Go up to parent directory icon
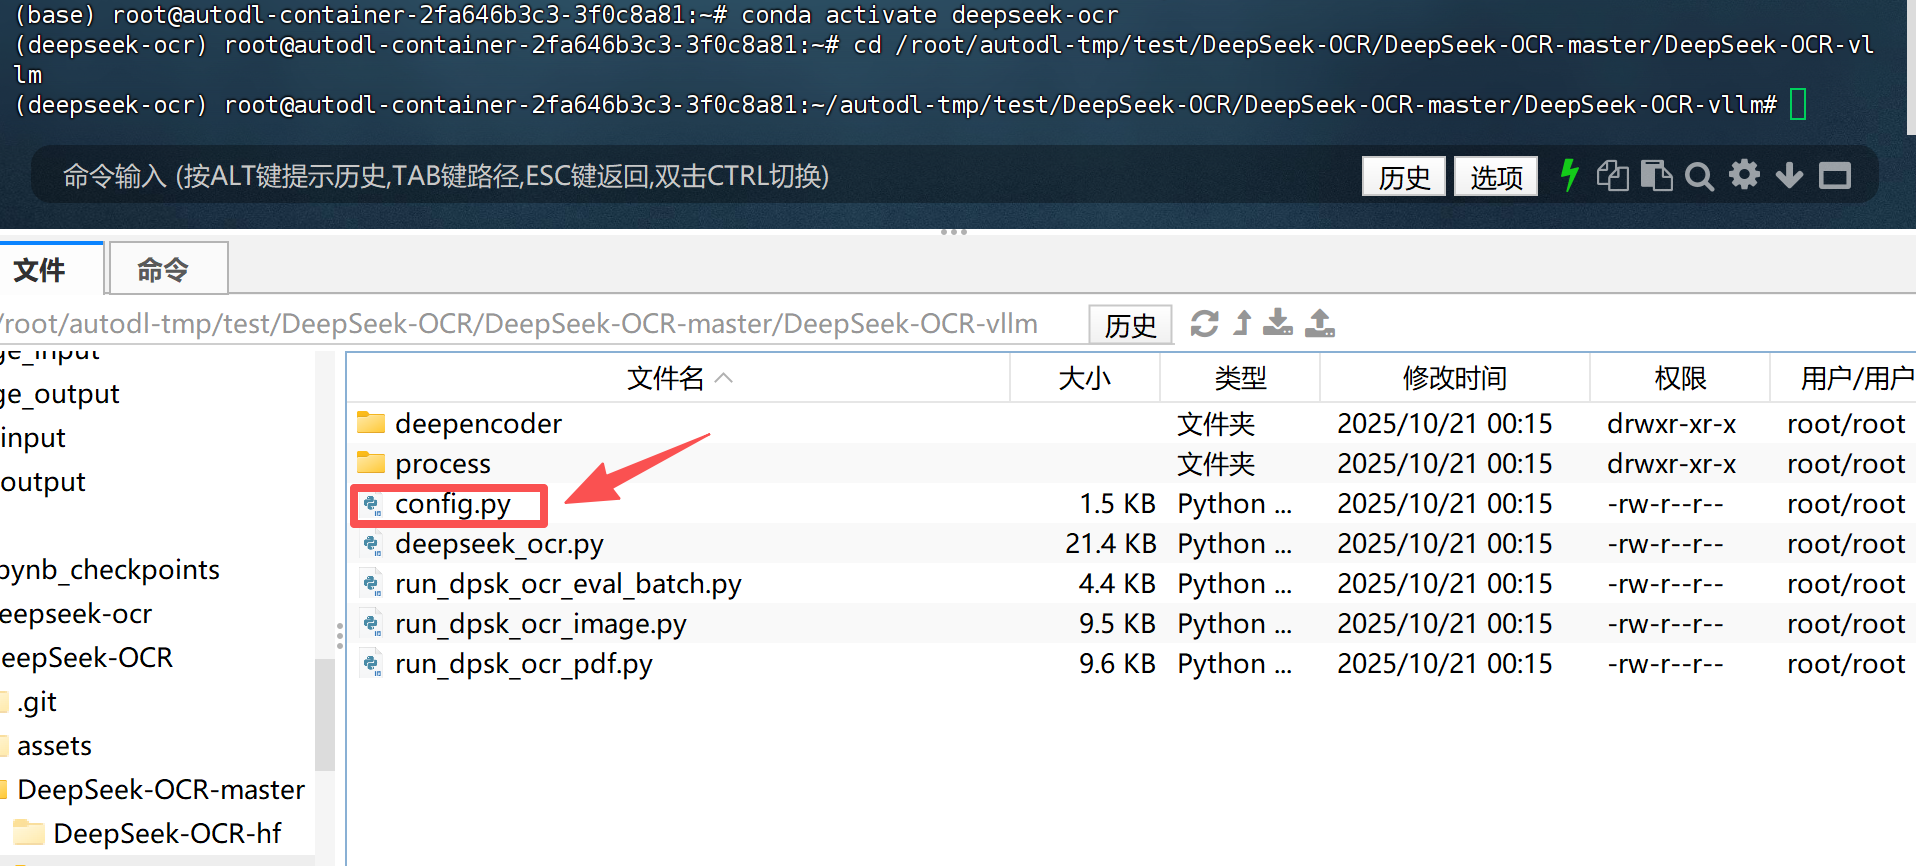 point(1242,323)
